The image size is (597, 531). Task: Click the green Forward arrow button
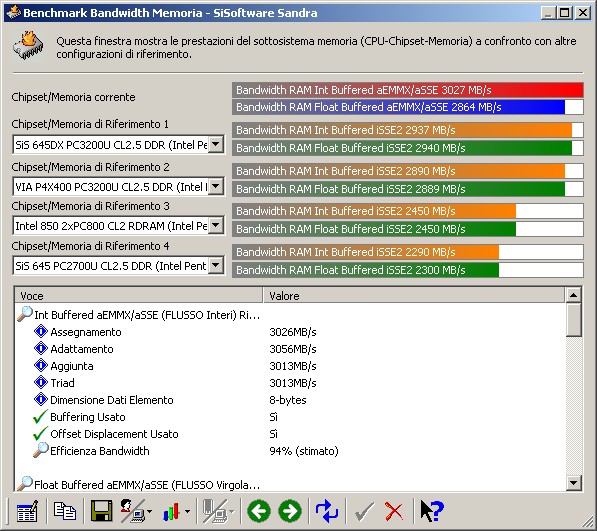290,511
